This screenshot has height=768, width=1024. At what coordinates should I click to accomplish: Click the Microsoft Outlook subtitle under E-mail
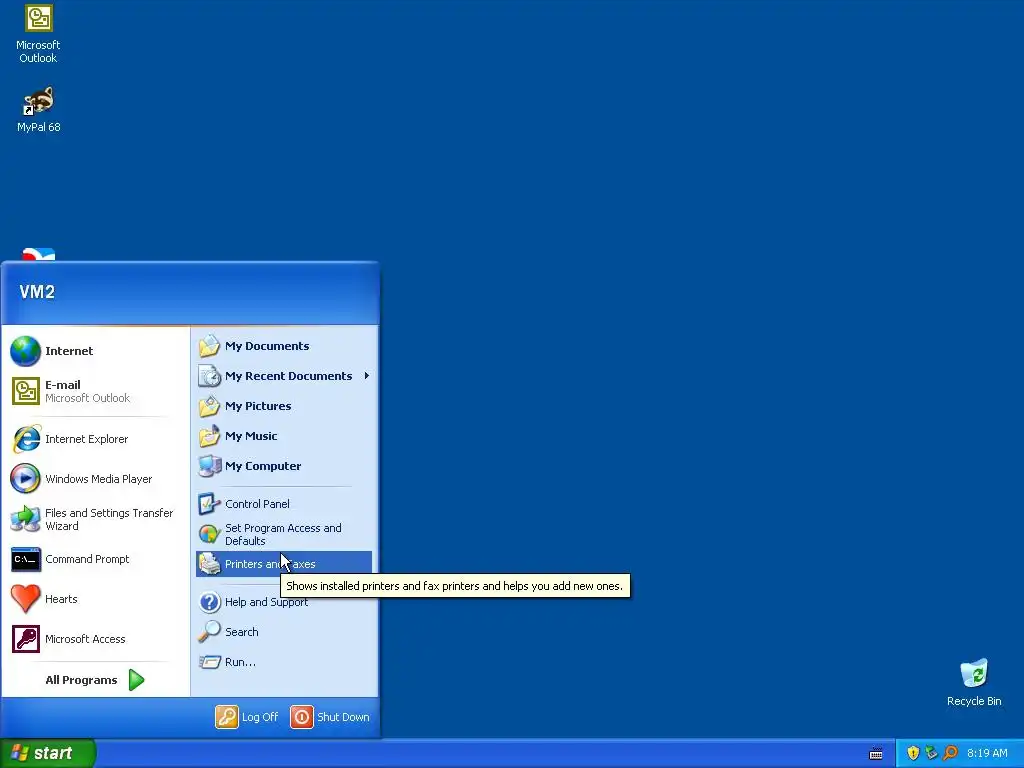88,398
